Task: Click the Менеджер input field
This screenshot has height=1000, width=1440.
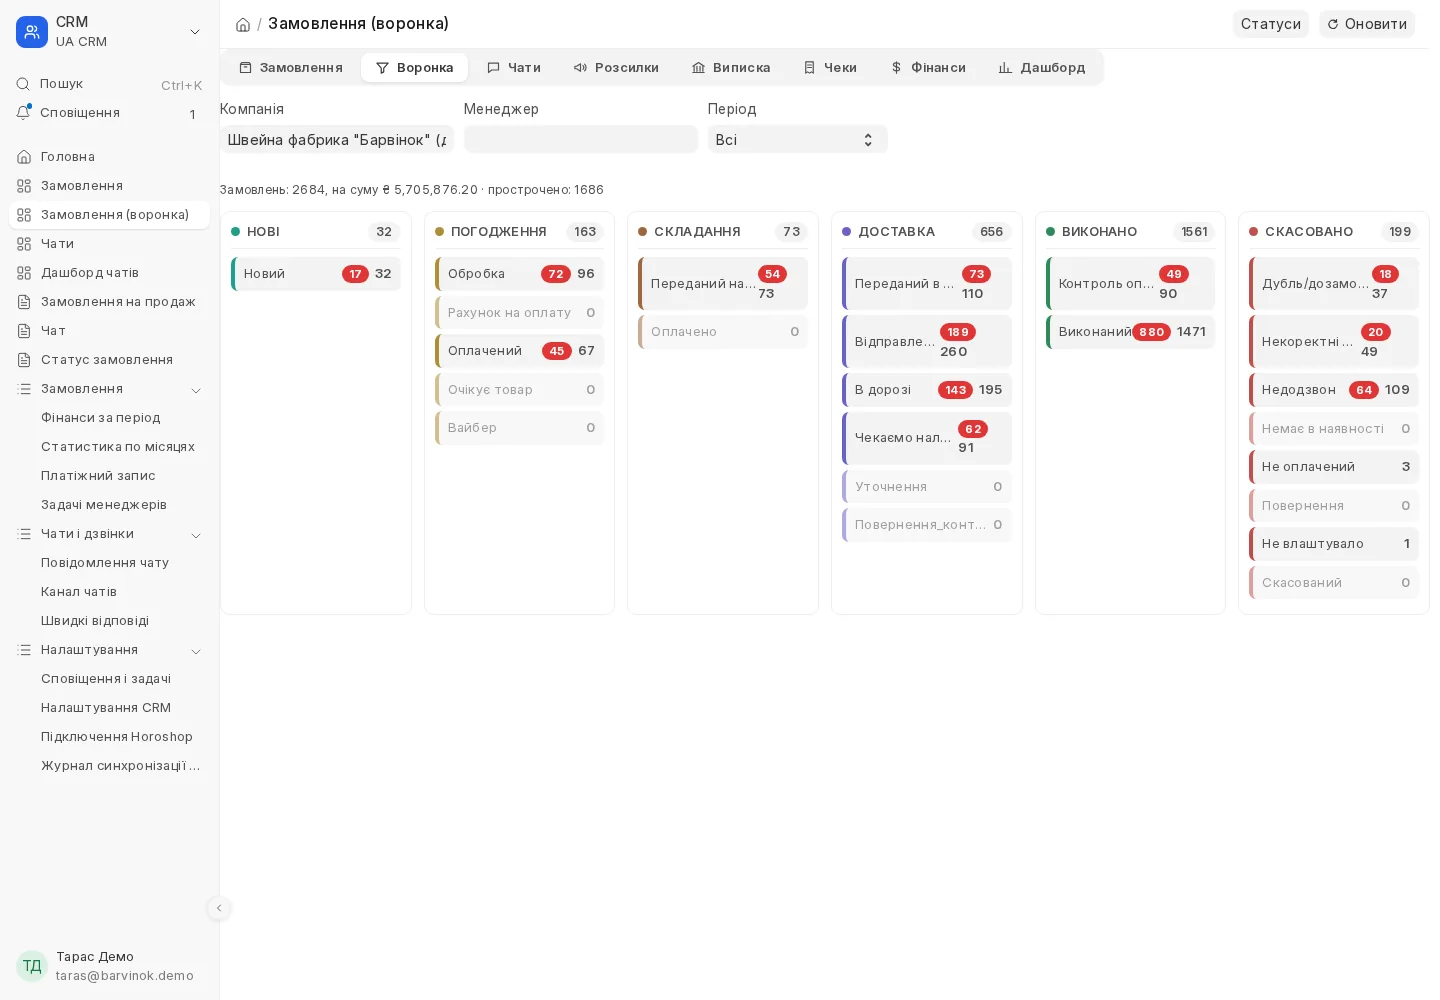Action: pos(581,140)
